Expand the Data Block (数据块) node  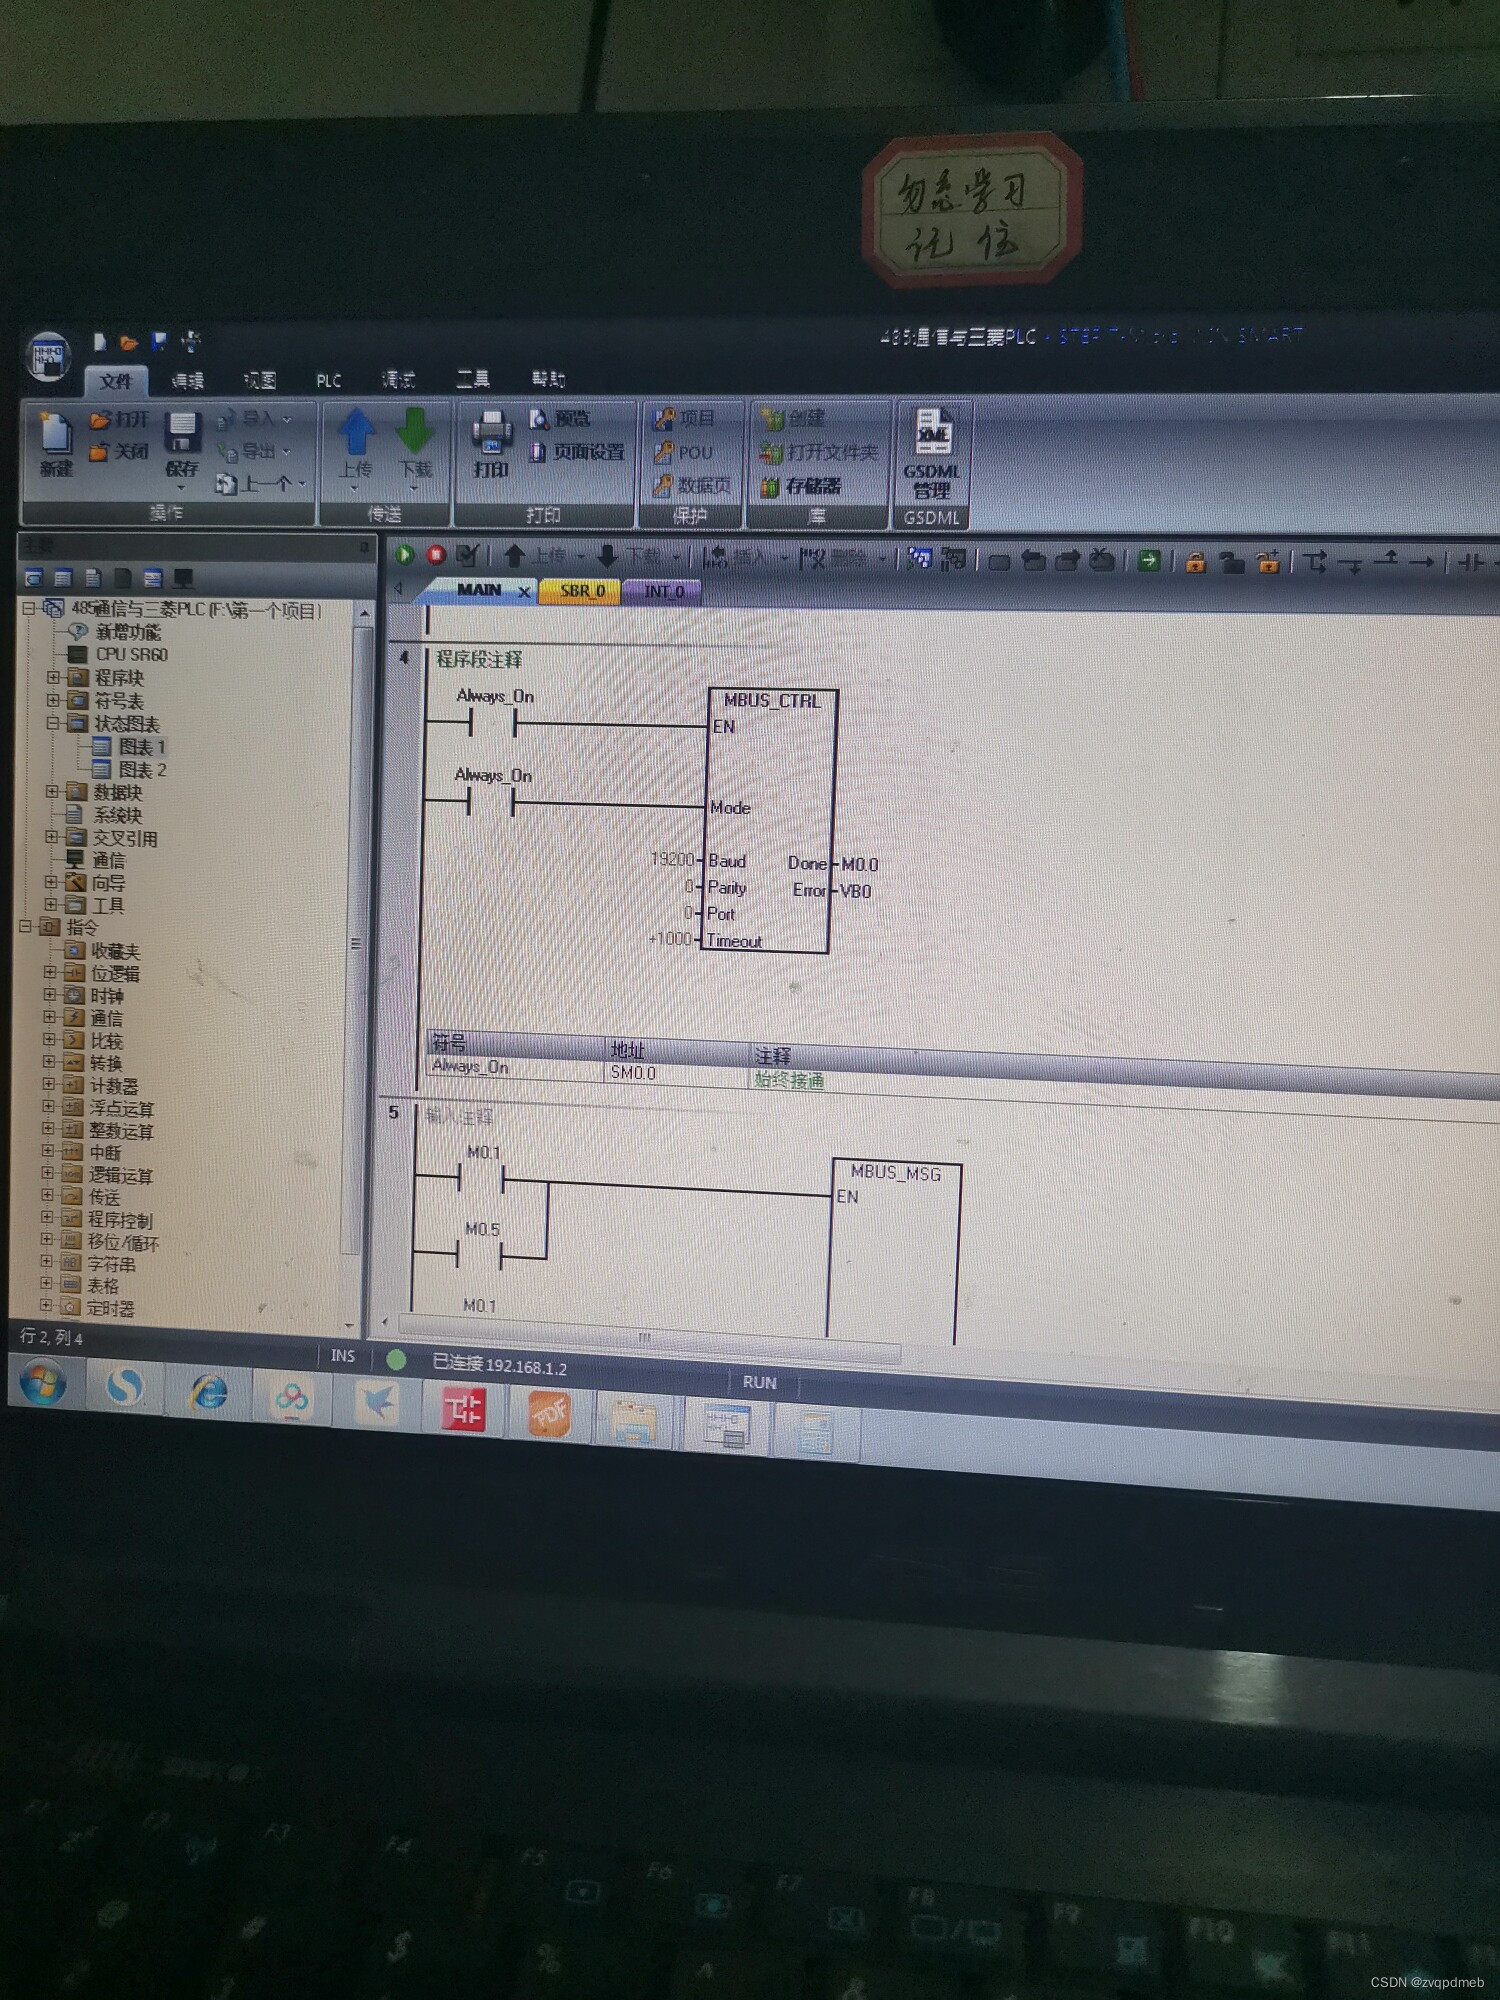tap(52, 791)
